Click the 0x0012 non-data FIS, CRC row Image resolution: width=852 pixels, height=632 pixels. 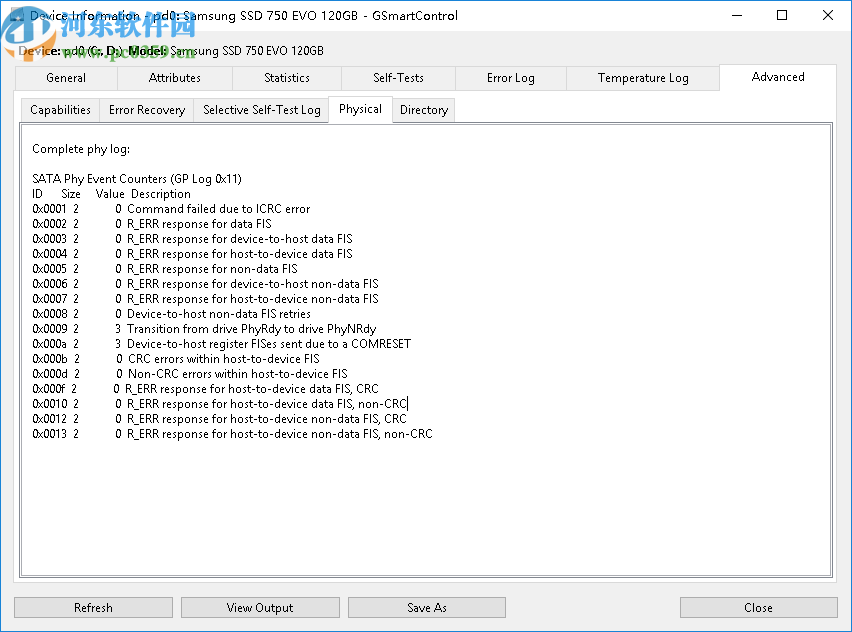pyautogui.click(x=220, y=419)
